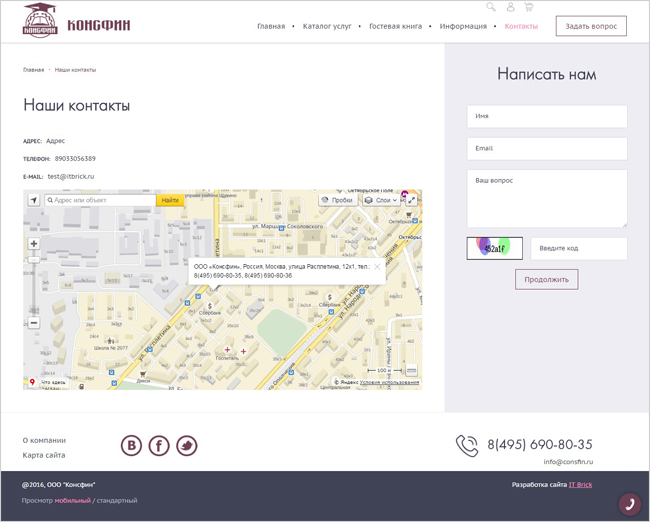Viewport: 650px width, 522px height.
Task: Click the Консфин logo emblem
Action: click(x=40, y=20)
